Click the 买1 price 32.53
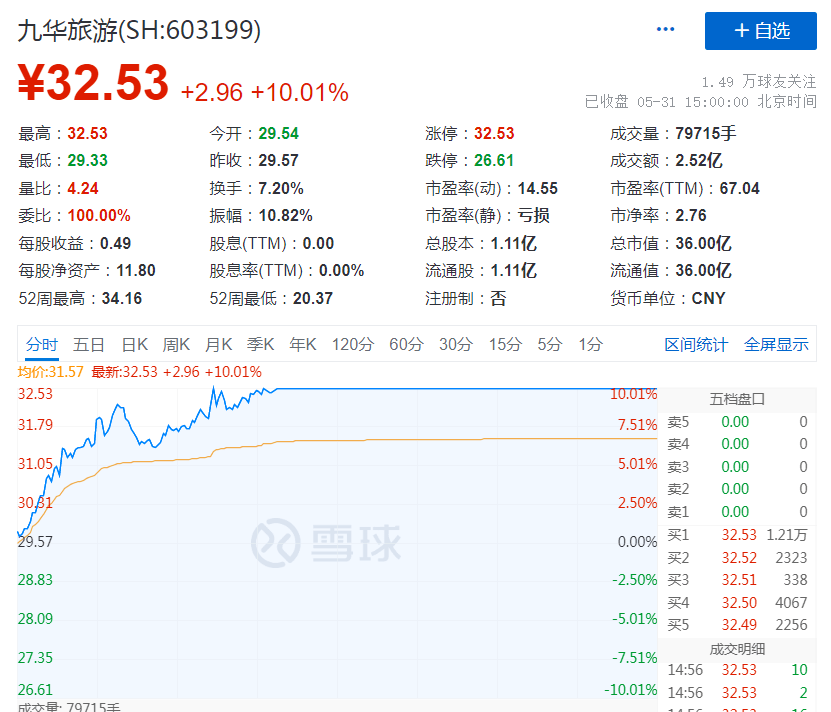The height and width of the screenshot is (712, 831). [739, 535]
